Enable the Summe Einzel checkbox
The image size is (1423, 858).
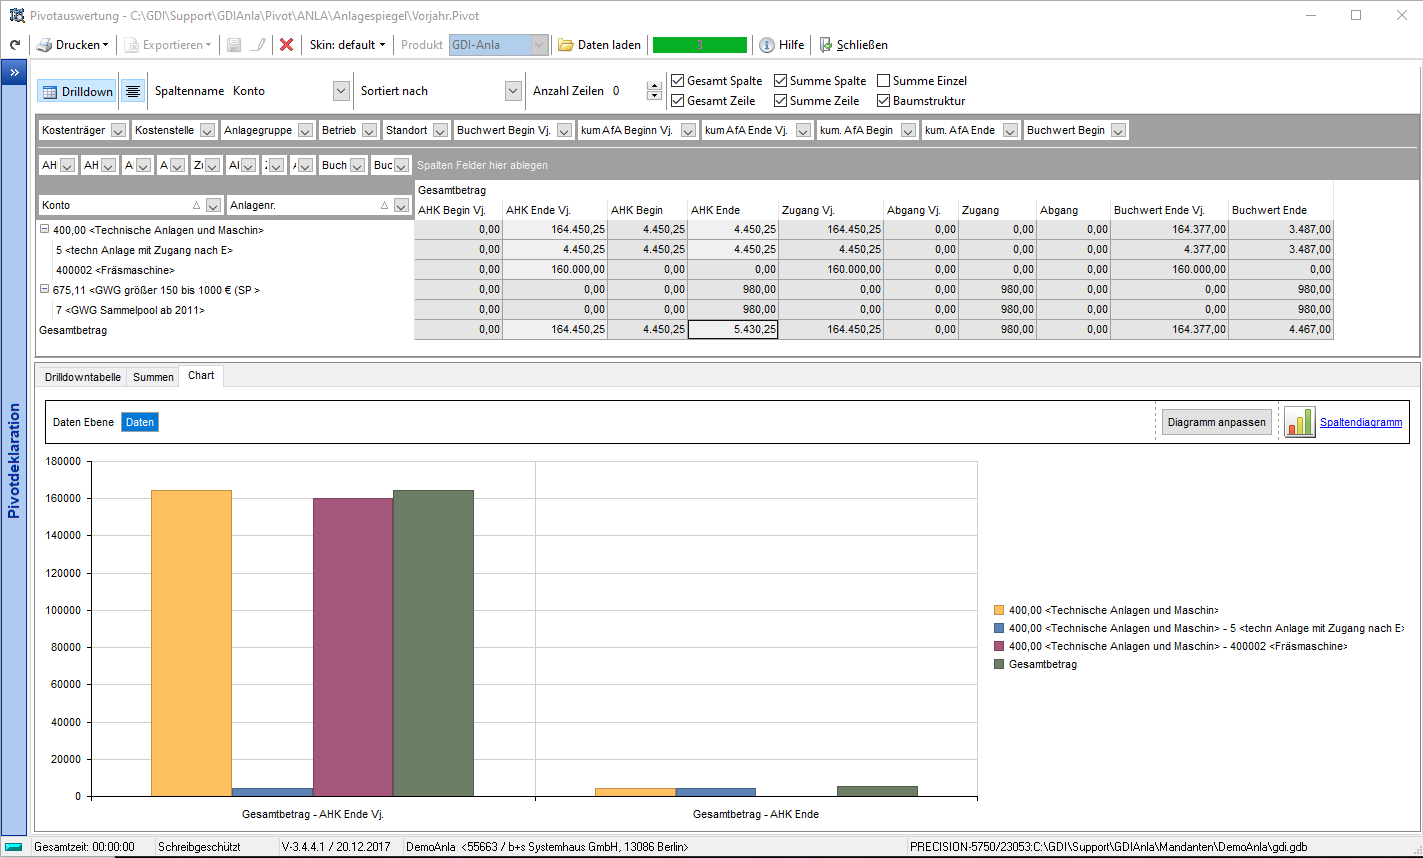click(884, 81)
